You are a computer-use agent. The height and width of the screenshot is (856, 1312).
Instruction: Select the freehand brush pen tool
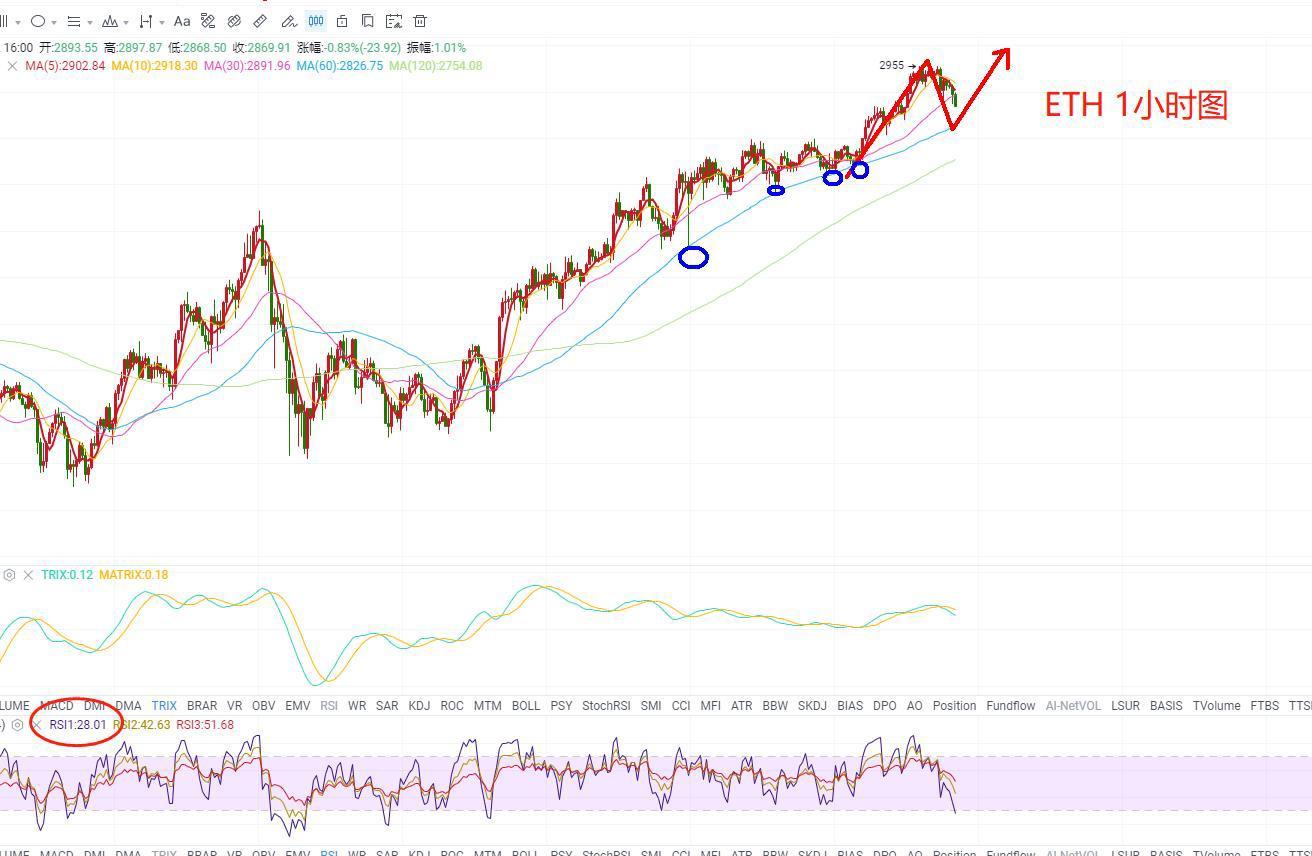pos(288,21)
